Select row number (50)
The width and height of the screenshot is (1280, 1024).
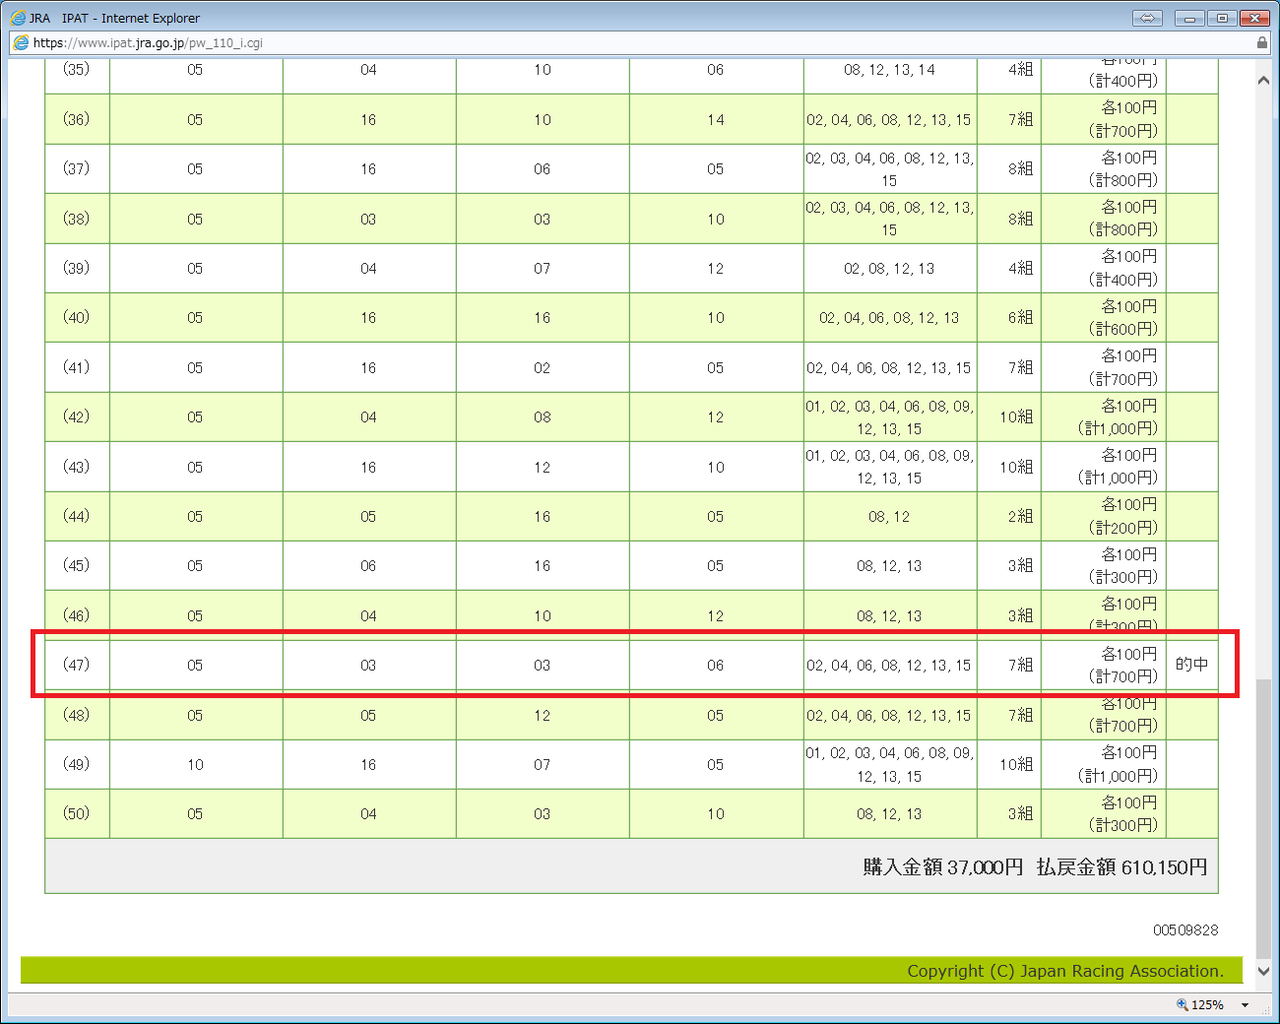coord(77,813)
